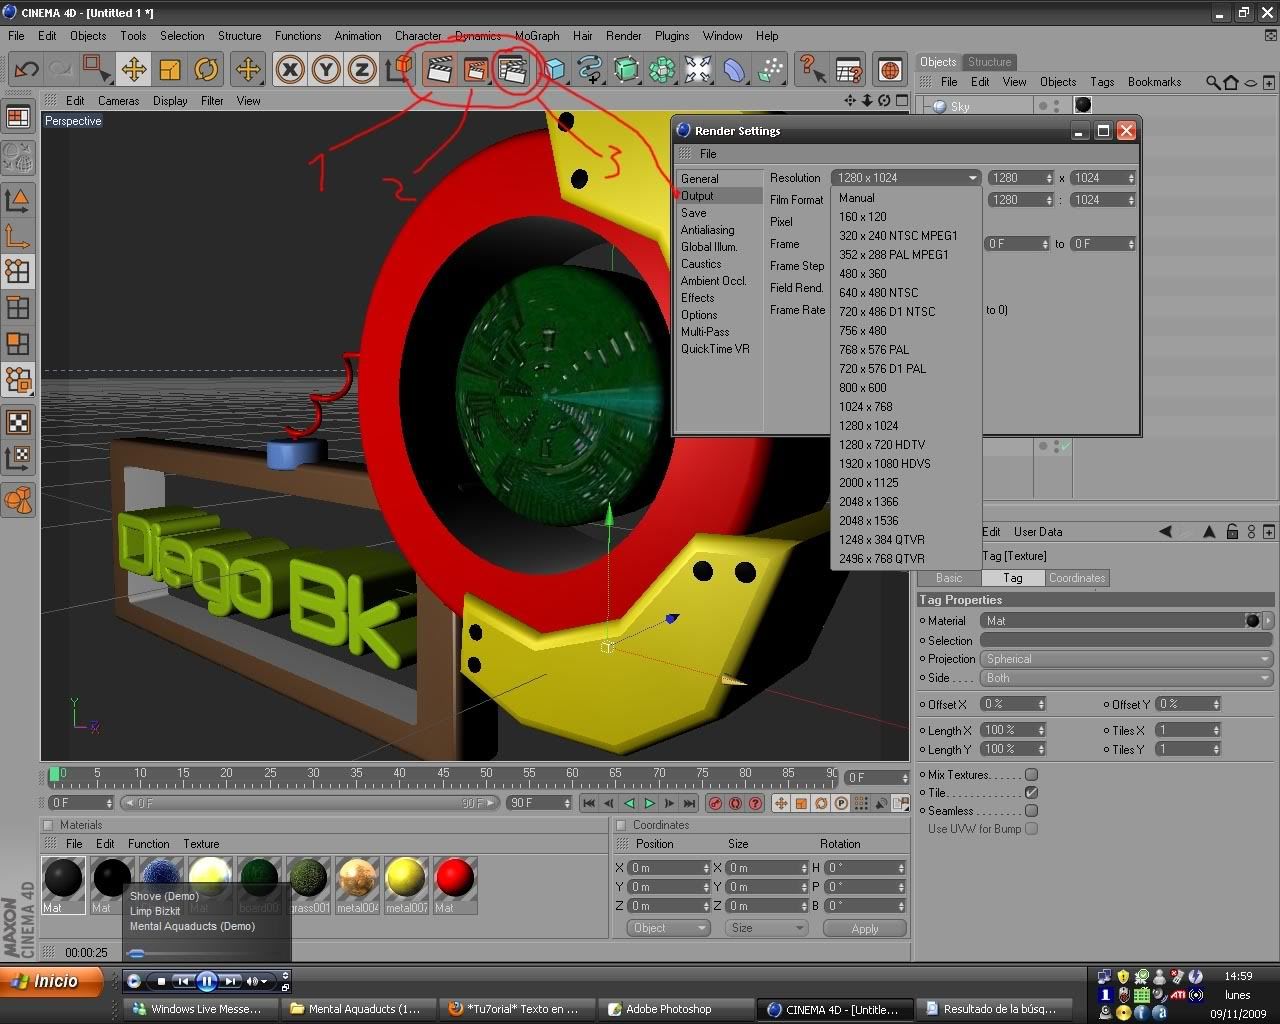This screenshot has width=1280, height=1024.
Task: Select the Scale tool icon
Action: pyautogui.click(x=170, y=69)
